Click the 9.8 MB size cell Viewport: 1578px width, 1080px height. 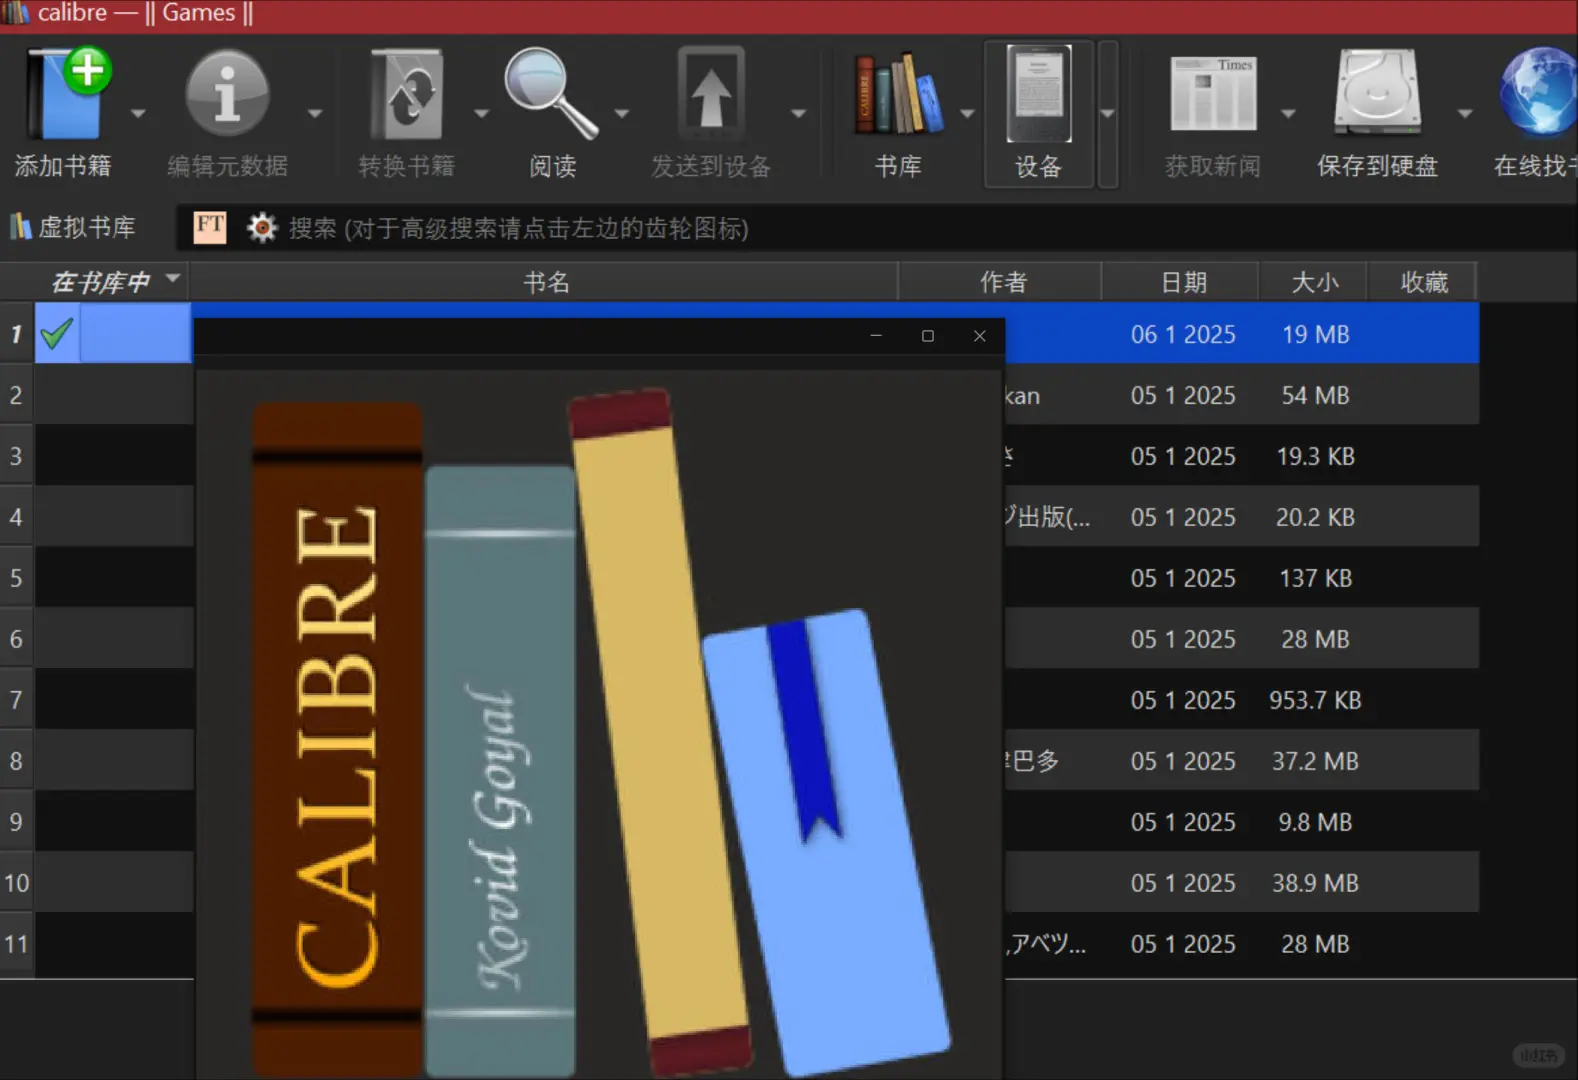point(1315,822)
